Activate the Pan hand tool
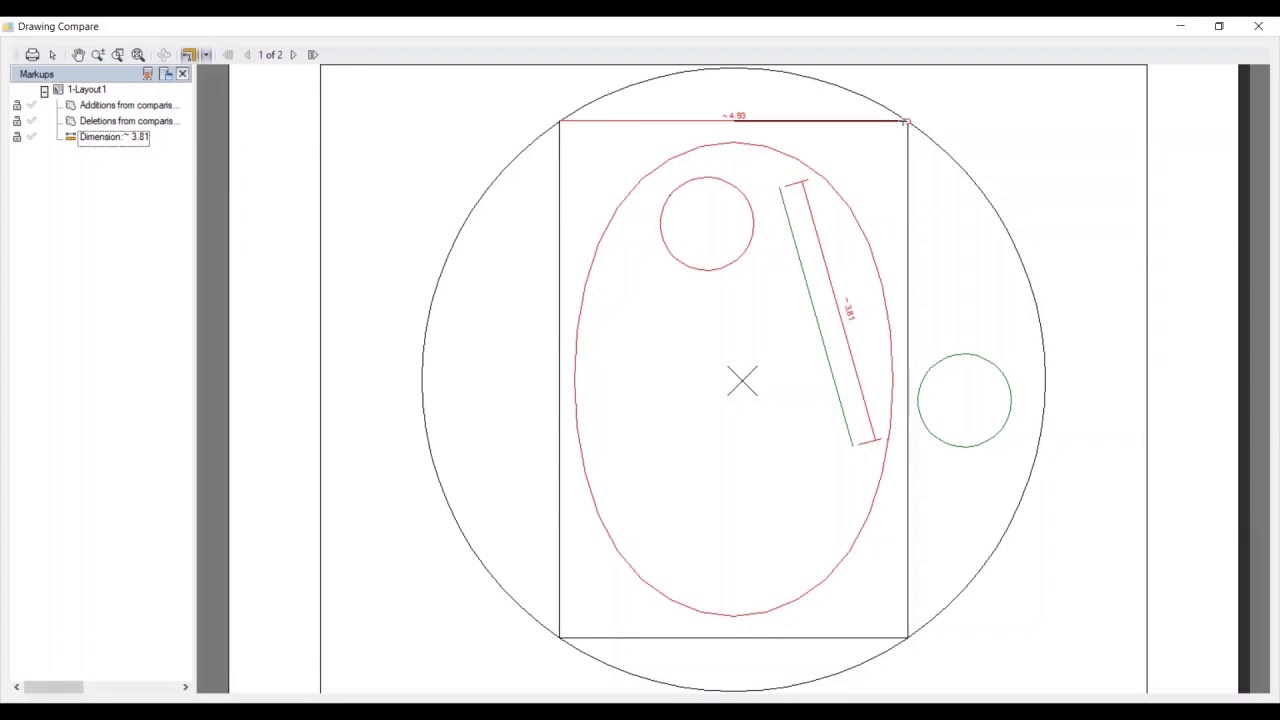Viewport: 1280px width, 720px height. tap(78, 55)
